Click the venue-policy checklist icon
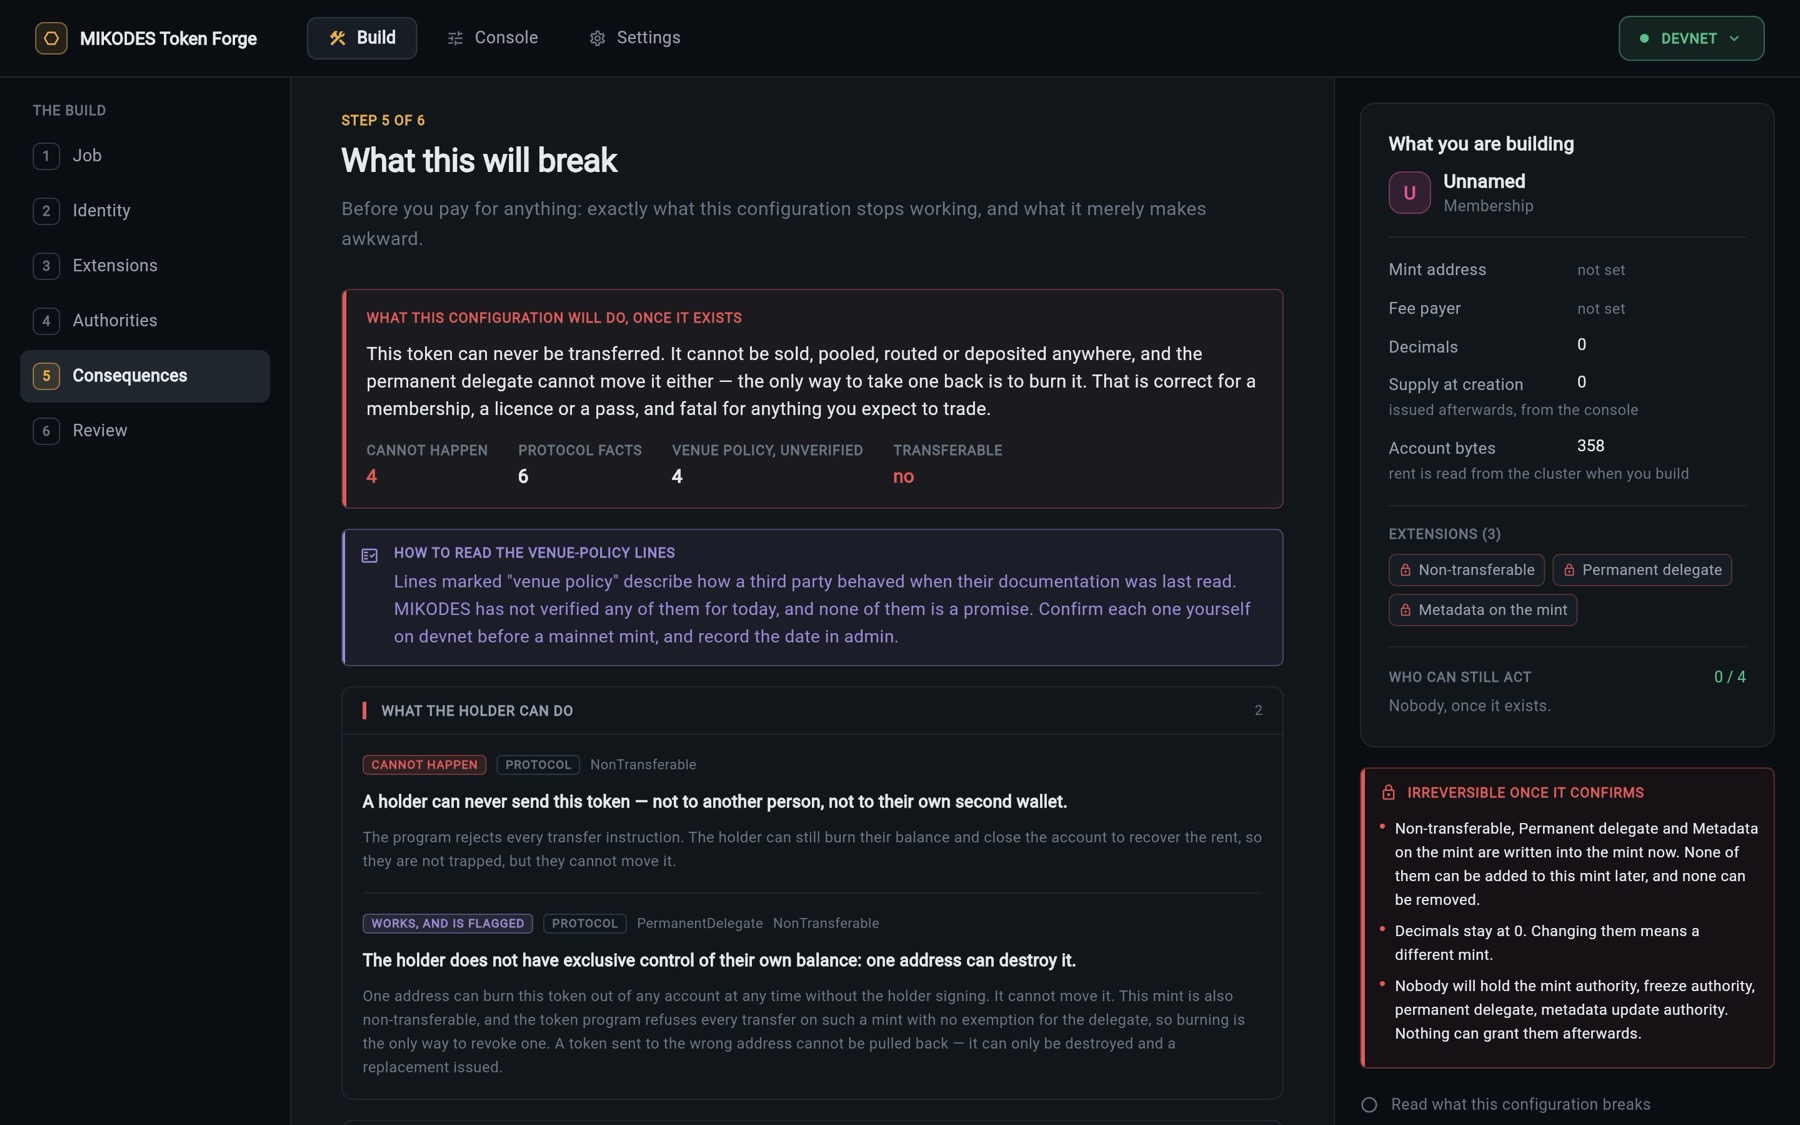 click(x=369, y=555)
